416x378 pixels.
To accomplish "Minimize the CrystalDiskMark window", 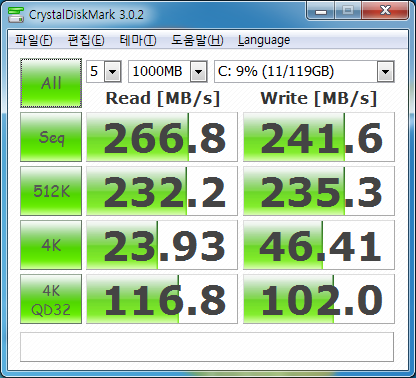I will point(320,11).
